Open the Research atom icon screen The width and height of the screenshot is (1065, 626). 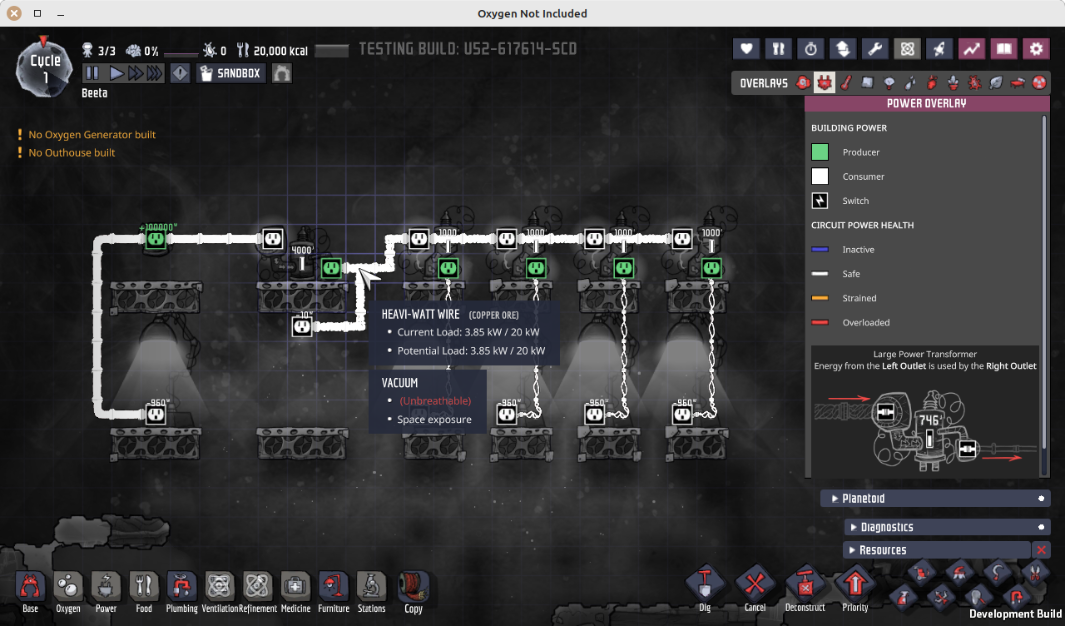coord(907,49)
